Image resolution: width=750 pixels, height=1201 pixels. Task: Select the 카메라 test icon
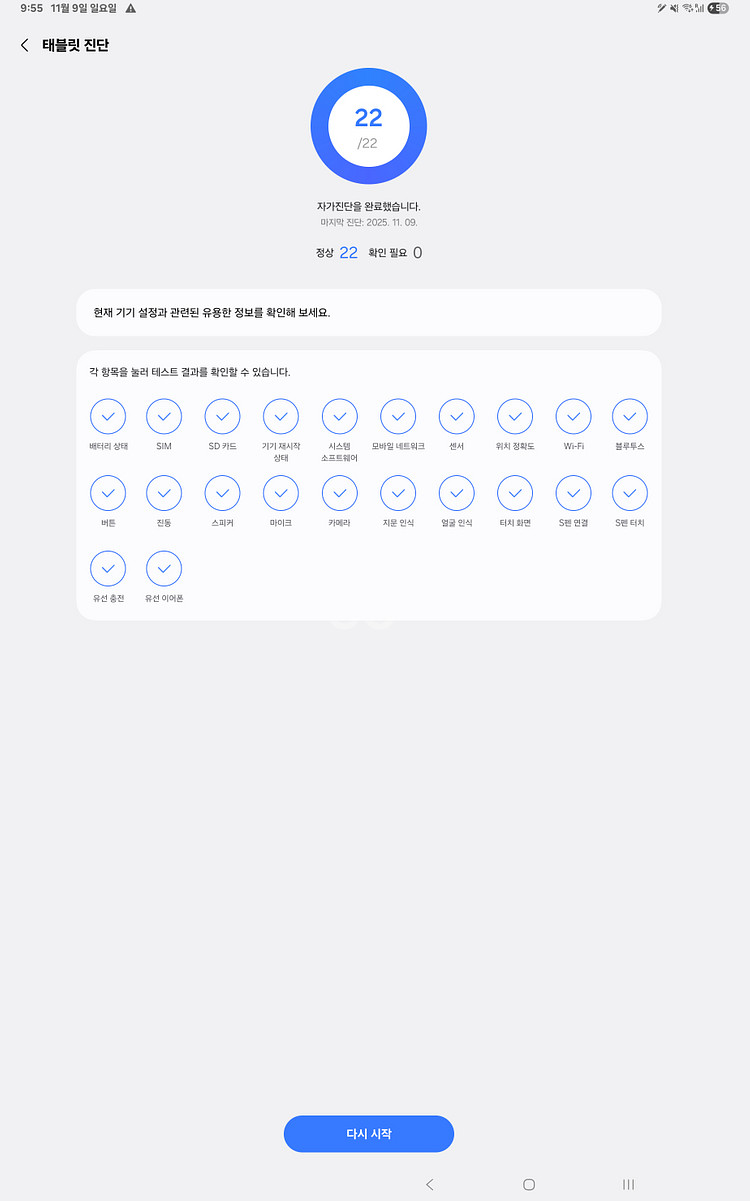[x=339, y=492]
